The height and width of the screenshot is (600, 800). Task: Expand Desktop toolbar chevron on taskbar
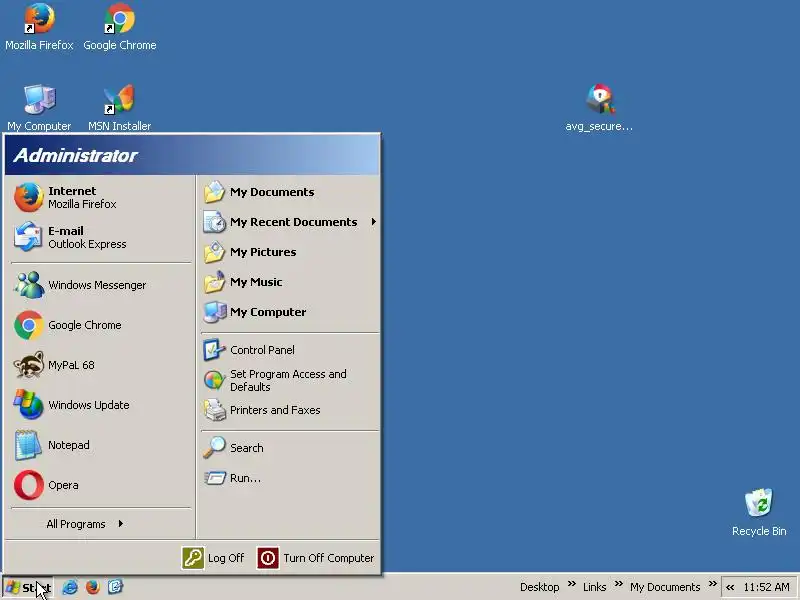click(571, 583)
